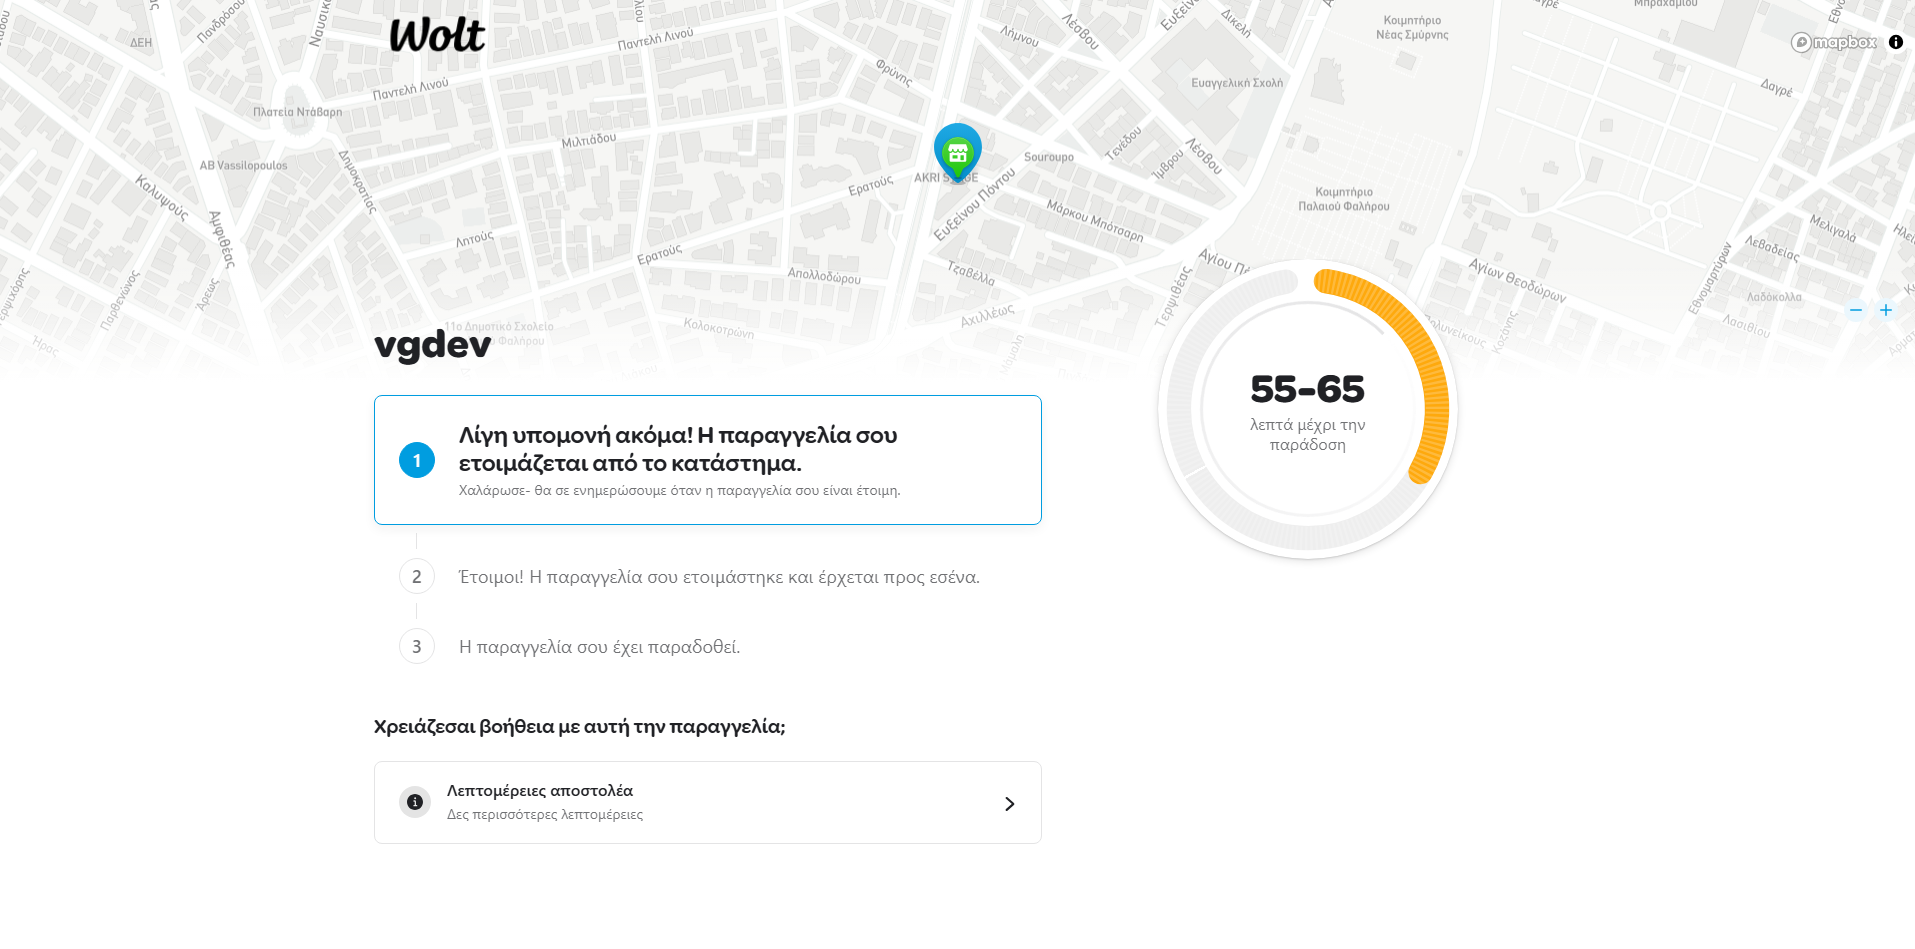Select the active order-preparing status heading
Image resolution: width=1915 pixels, height=949 pixels.
[x=678, y=449]
